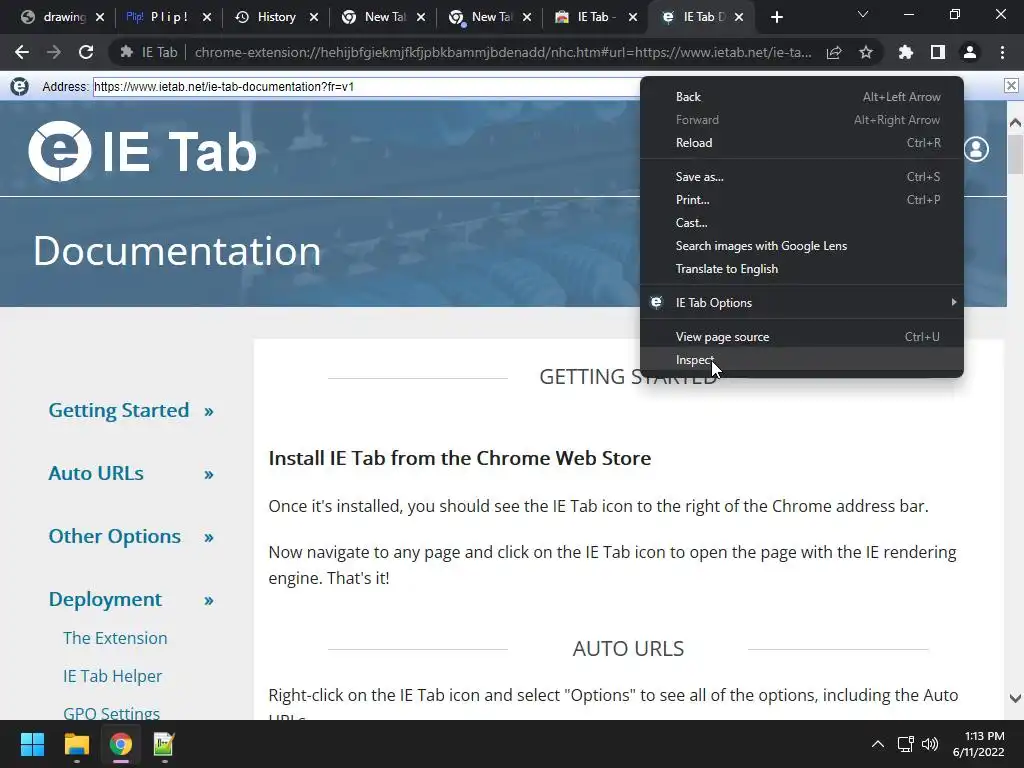The height and width of the screenshot is (768, 1024).
Task: Open the Windows Start menu
Action: (x=32, y=744)
